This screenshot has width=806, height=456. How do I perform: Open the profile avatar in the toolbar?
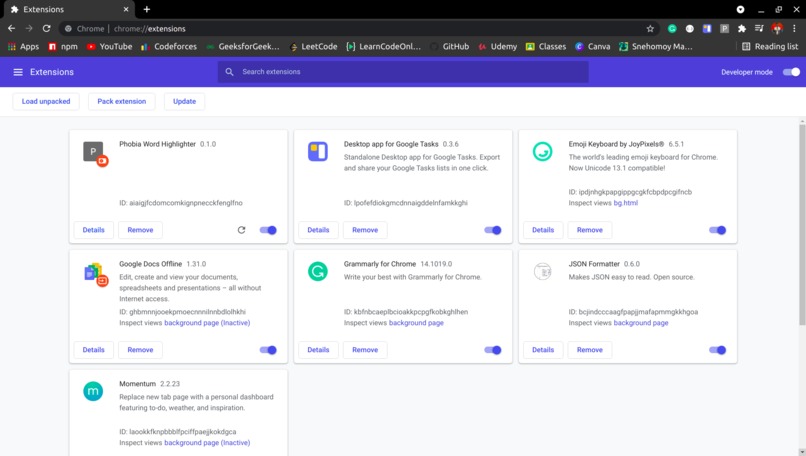[x=777, y=29]
